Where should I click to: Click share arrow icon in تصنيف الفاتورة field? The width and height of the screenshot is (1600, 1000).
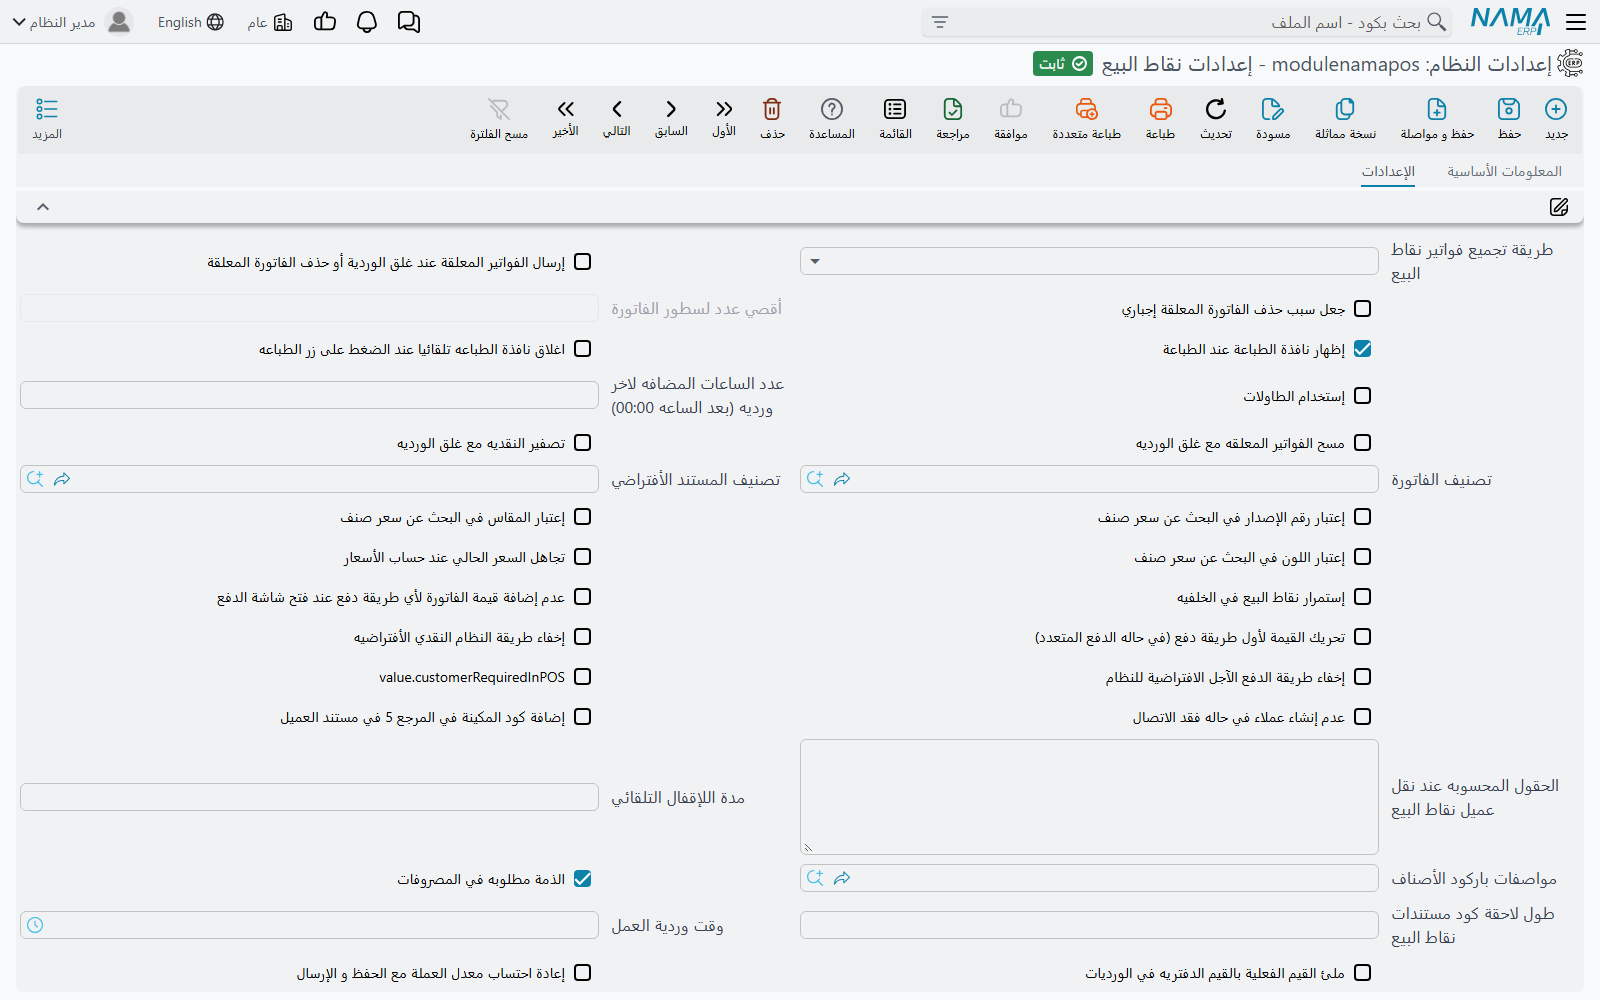click(x=842, y=479)
